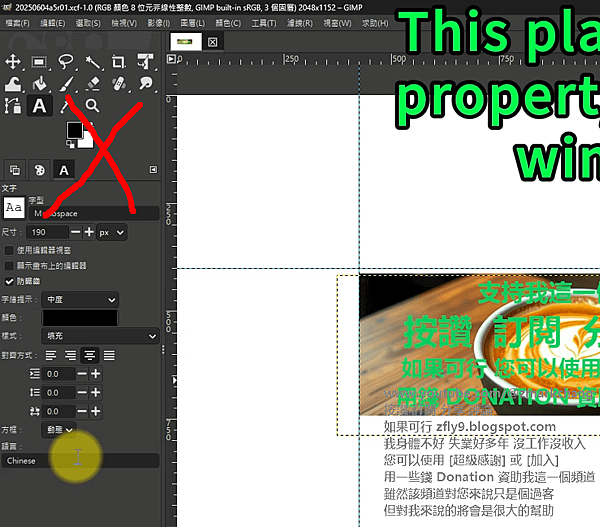600x527 pixels.
Task: Select the Rectangle Select tool
Action: pyautogui.click(x=39, y=62)
